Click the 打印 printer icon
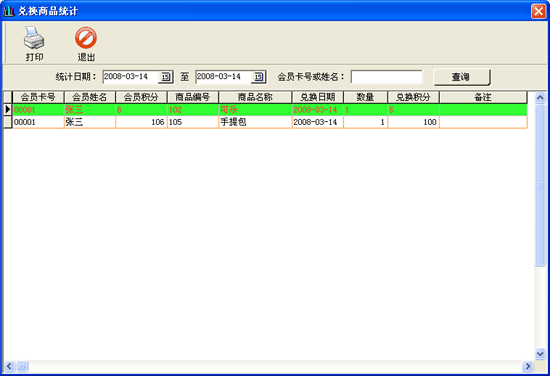550x376 pixels. [34, 38]
